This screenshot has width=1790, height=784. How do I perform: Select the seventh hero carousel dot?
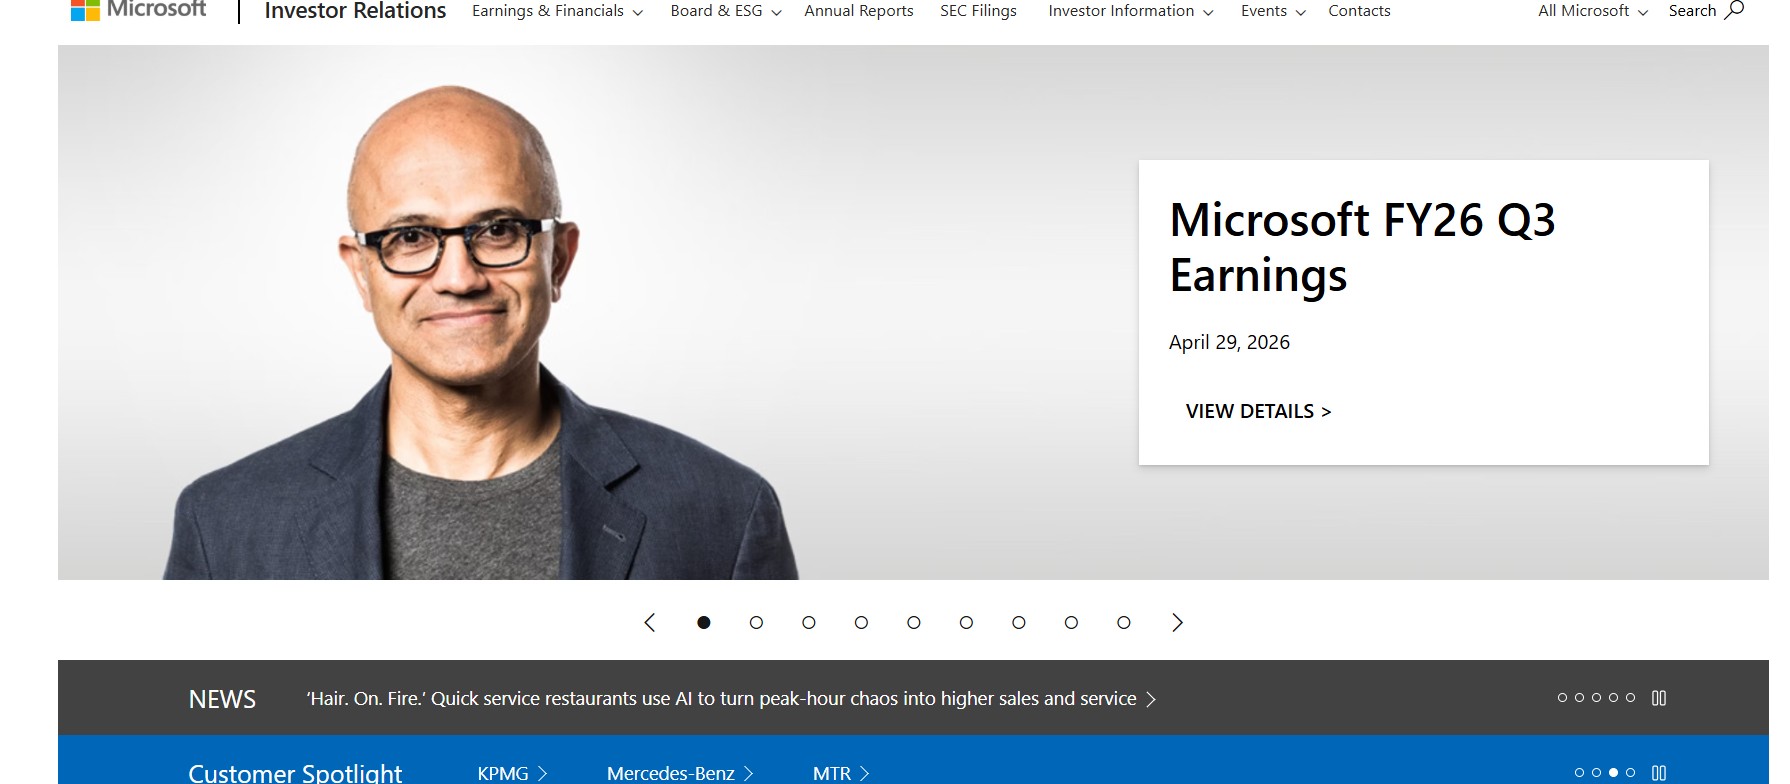coord(1019,622)
